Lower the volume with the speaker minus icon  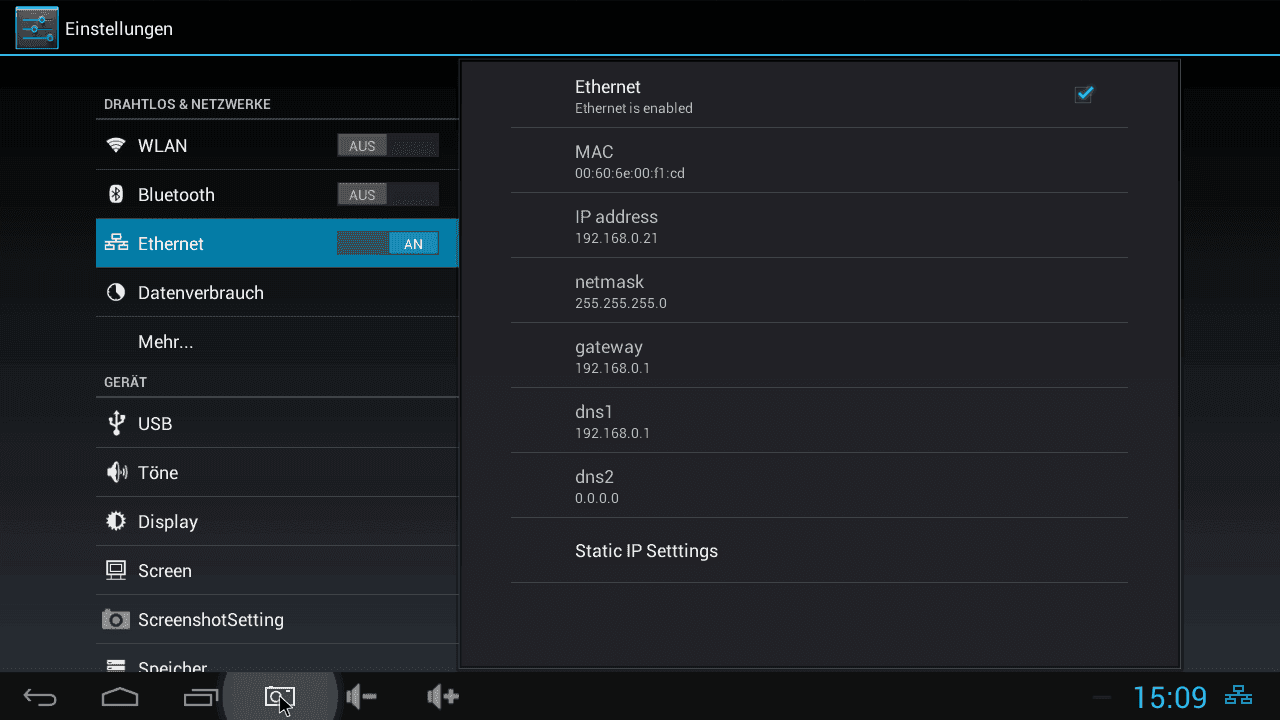(361, 696)
